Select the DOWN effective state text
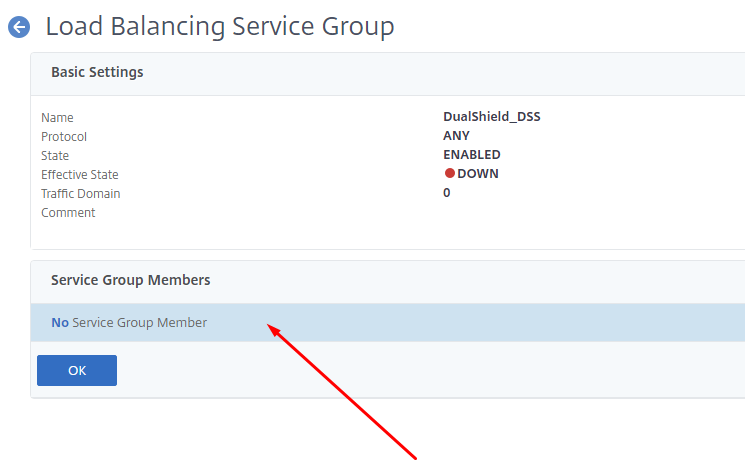This screenshot has width=745, height=475. (478, 174)
